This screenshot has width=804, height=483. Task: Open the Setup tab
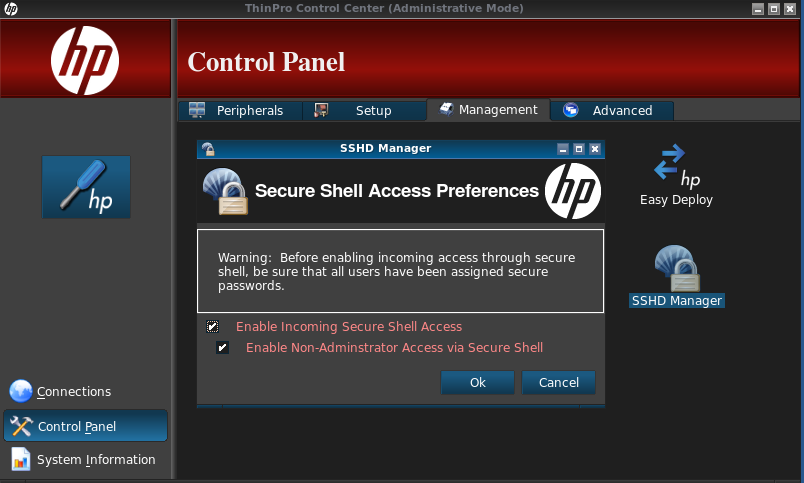pyautogui.click(x=364, y=110)
